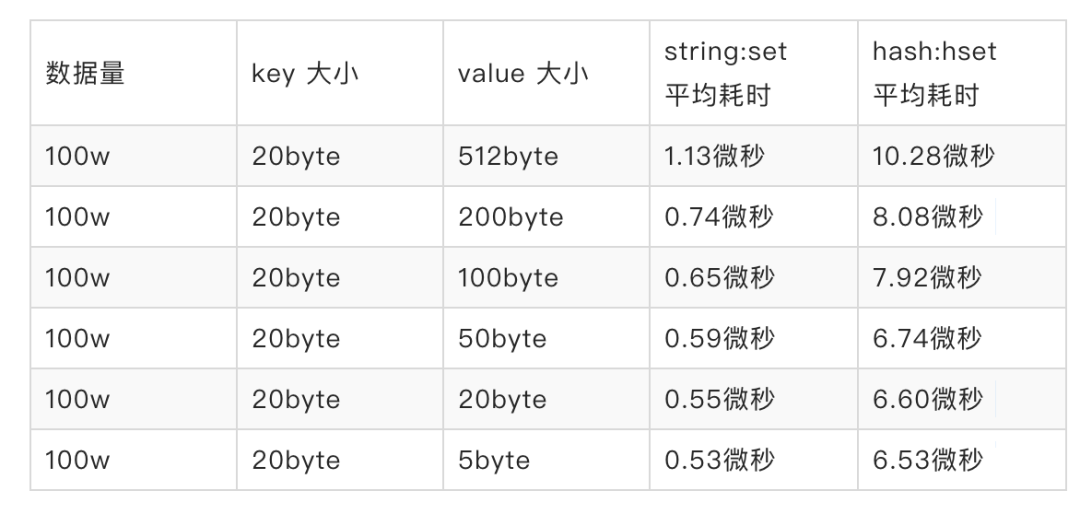
Task: Click the 100byte value cell
Action: [508, 278]
